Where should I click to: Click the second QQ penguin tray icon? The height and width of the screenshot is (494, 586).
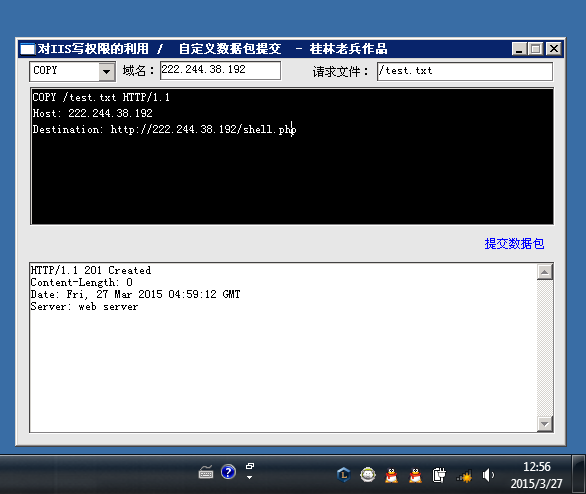click(415, 475)
